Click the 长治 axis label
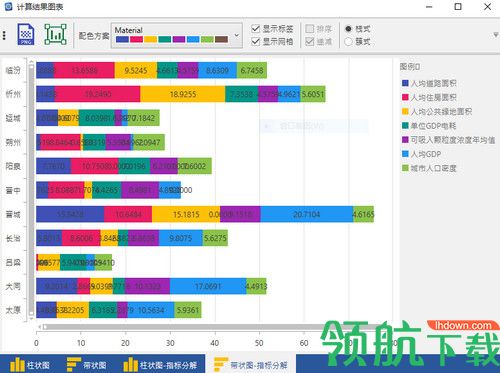The image size is (500, 373). (x=13, y=238)
